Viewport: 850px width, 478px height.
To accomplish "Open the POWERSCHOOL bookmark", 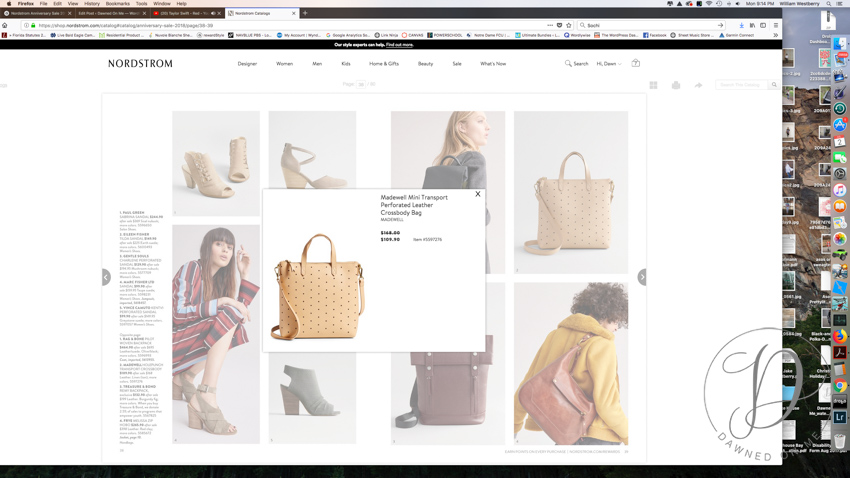I will tap(445, 35).
